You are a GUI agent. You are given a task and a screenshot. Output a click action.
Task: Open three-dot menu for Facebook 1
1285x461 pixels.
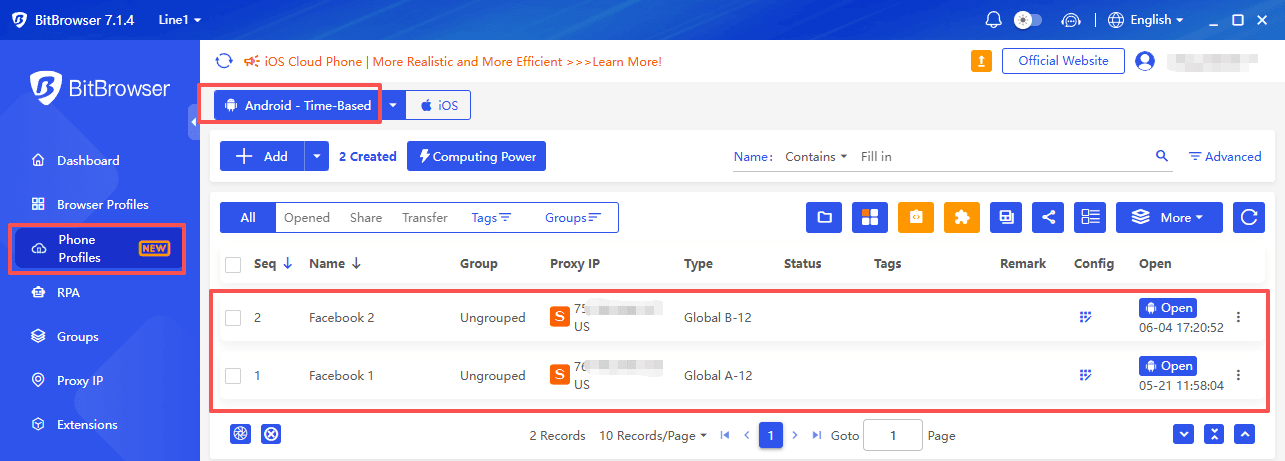1239,375
